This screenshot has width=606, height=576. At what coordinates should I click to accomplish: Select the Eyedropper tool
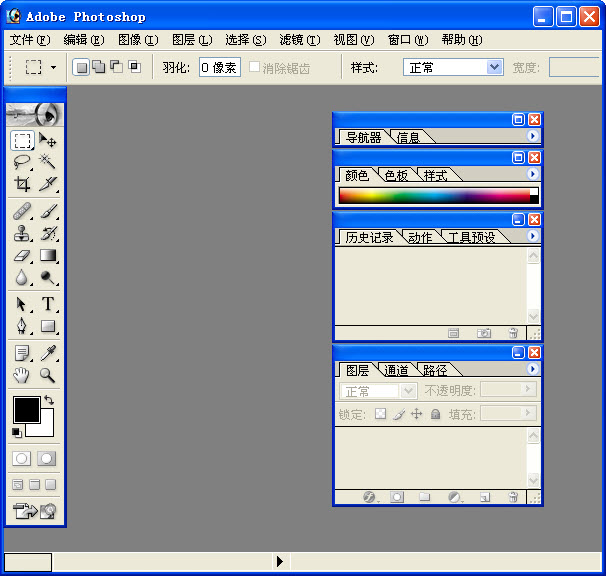click(48, 353)
